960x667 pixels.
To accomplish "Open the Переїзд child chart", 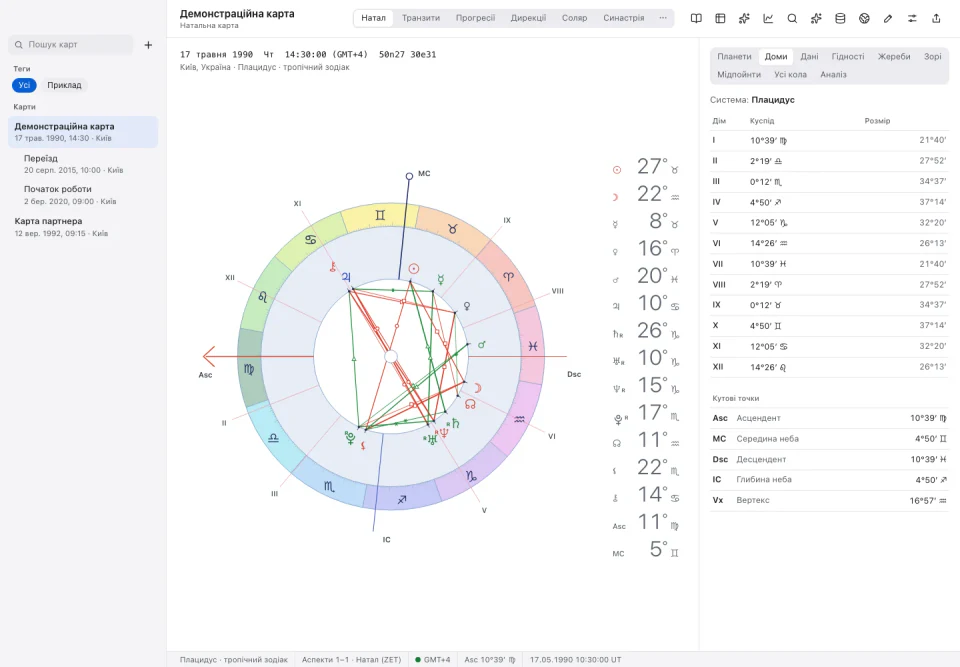I will click(83, 164).
